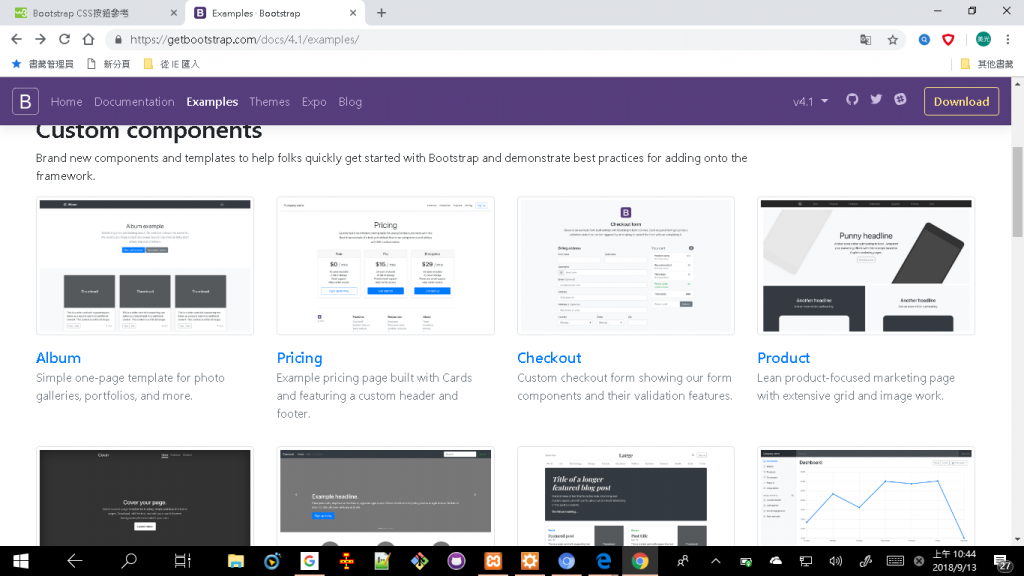
Task: Go back with the browser back arrow
Action: [16, 39]
